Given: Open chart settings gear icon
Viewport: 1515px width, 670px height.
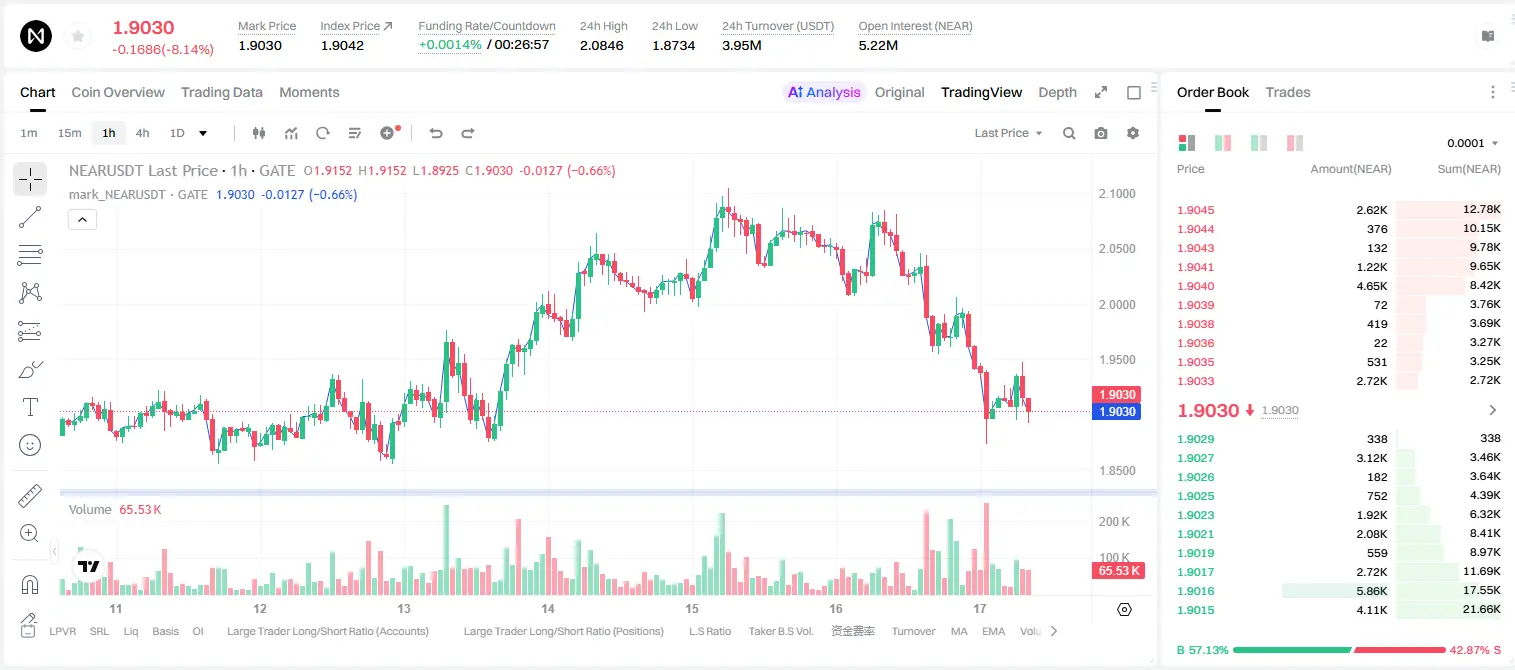Looking at the screenshot, I should point(1133,133).
